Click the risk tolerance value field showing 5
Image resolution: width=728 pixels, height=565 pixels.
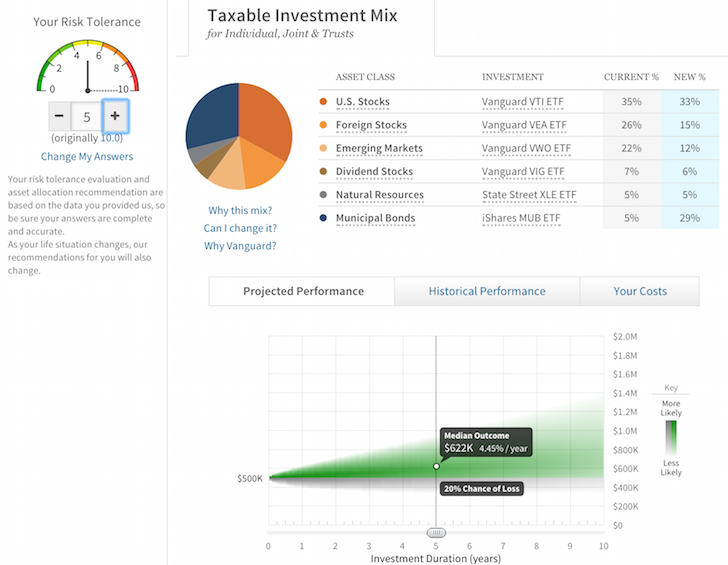(86, 117)
